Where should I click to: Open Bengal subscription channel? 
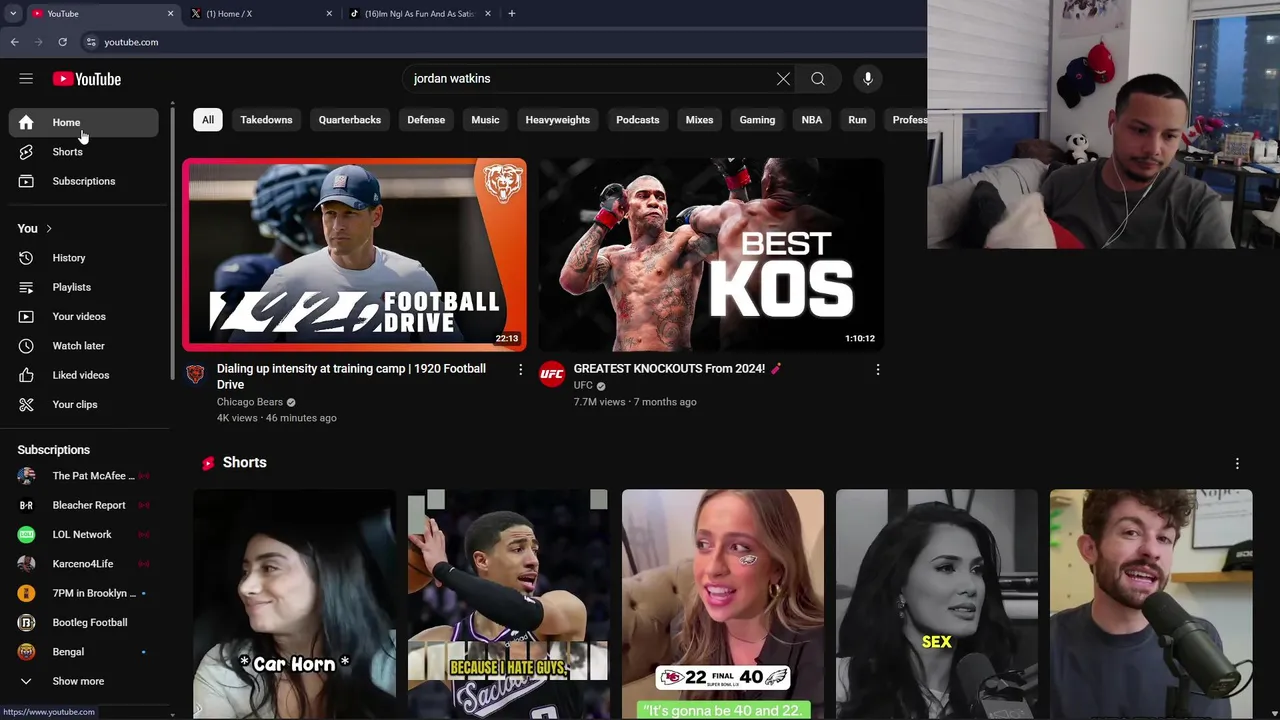tap(84, 652)
